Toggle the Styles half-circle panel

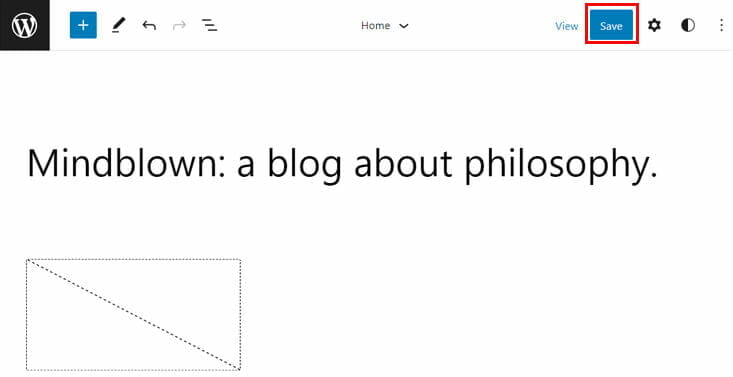688,25
